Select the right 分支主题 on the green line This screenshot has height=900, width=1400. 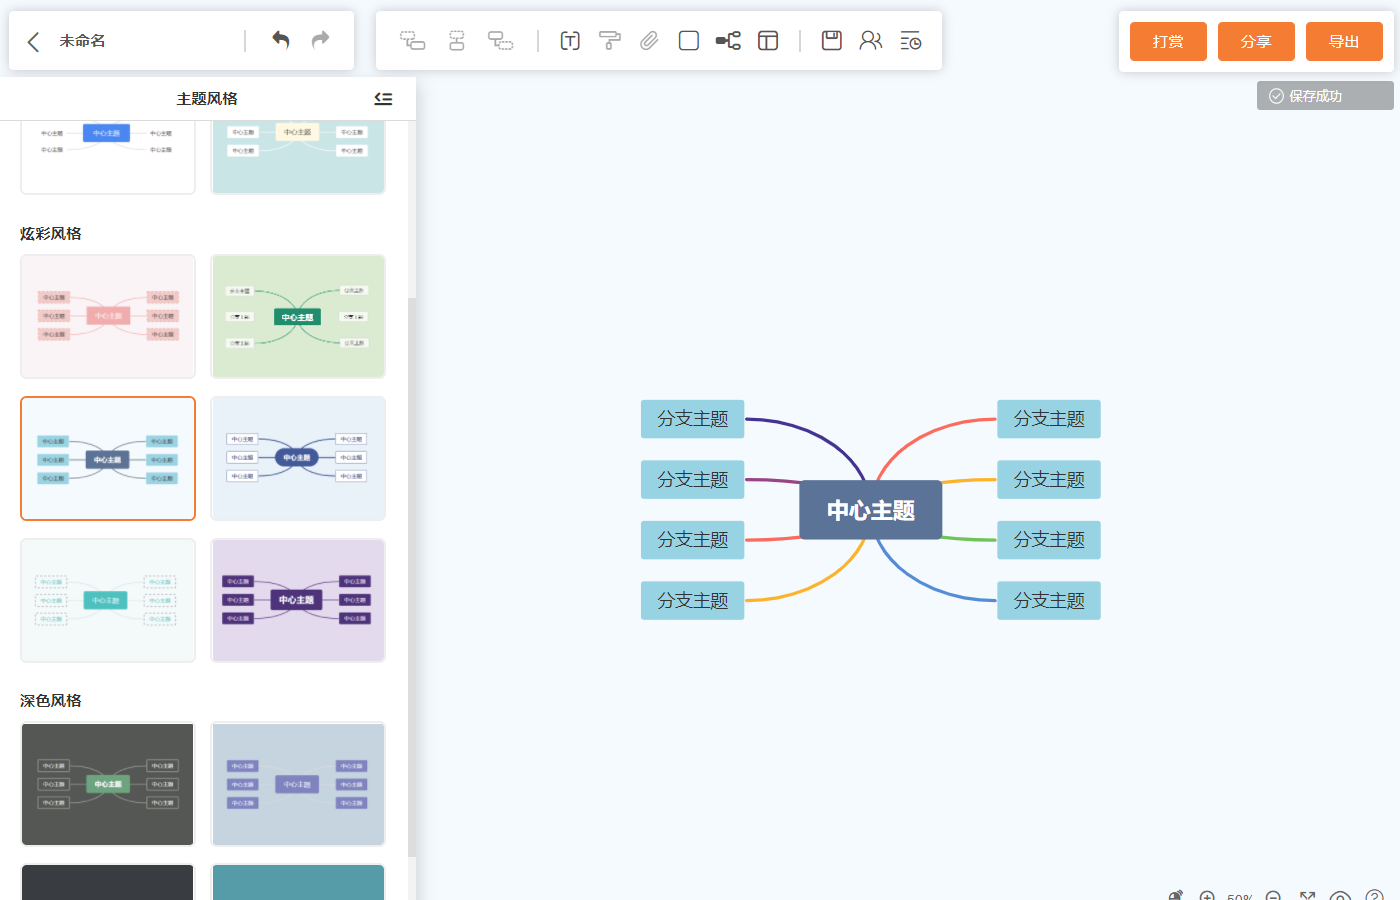pos(1049,540)
